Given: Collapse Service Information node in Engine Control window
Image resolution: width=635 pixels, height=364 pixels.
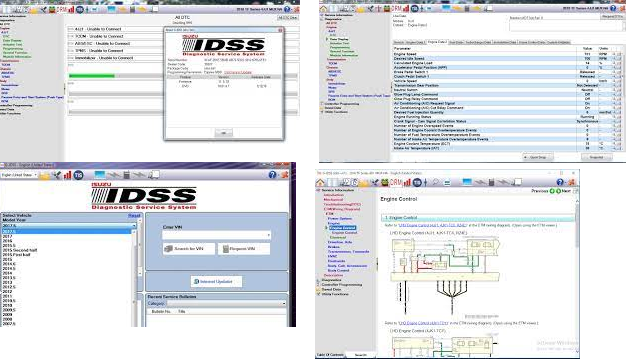Looking at the screenshot, I should (318, 190).
